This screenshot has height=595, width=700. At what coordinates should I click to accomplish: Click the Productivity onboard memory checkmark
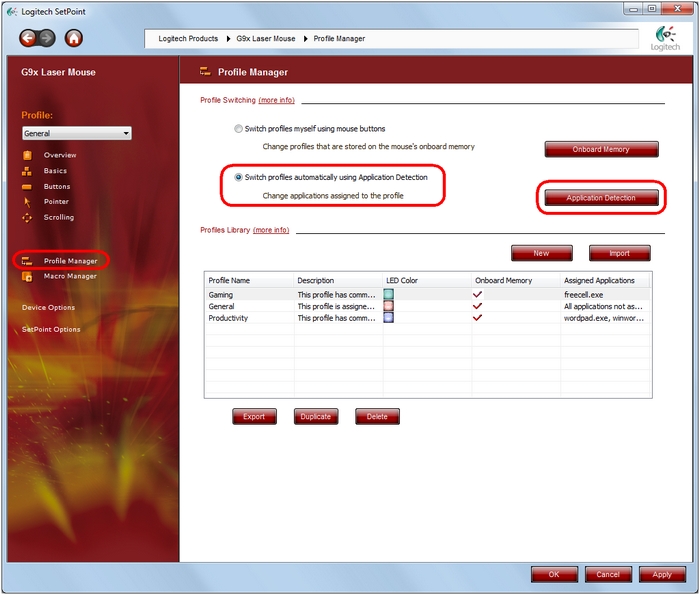477,317
